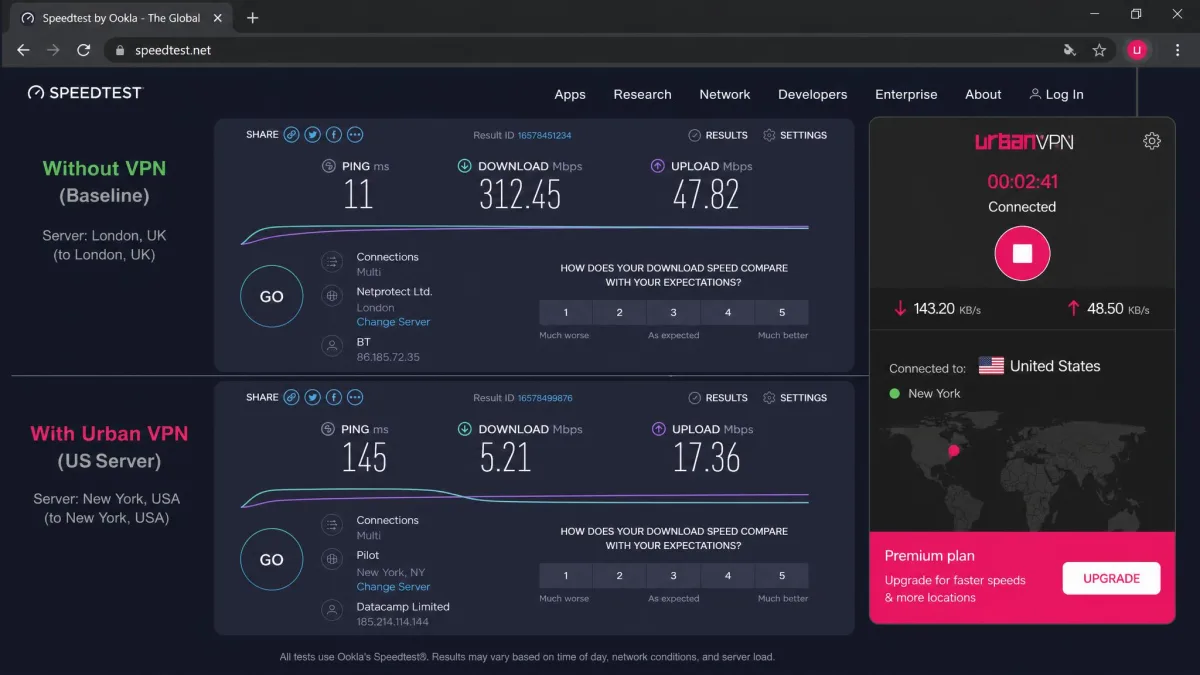The height and width of the screenshot is (675, 1200).
Task: Click the GO button in baseline panel
Action: (x=272, y=297)
